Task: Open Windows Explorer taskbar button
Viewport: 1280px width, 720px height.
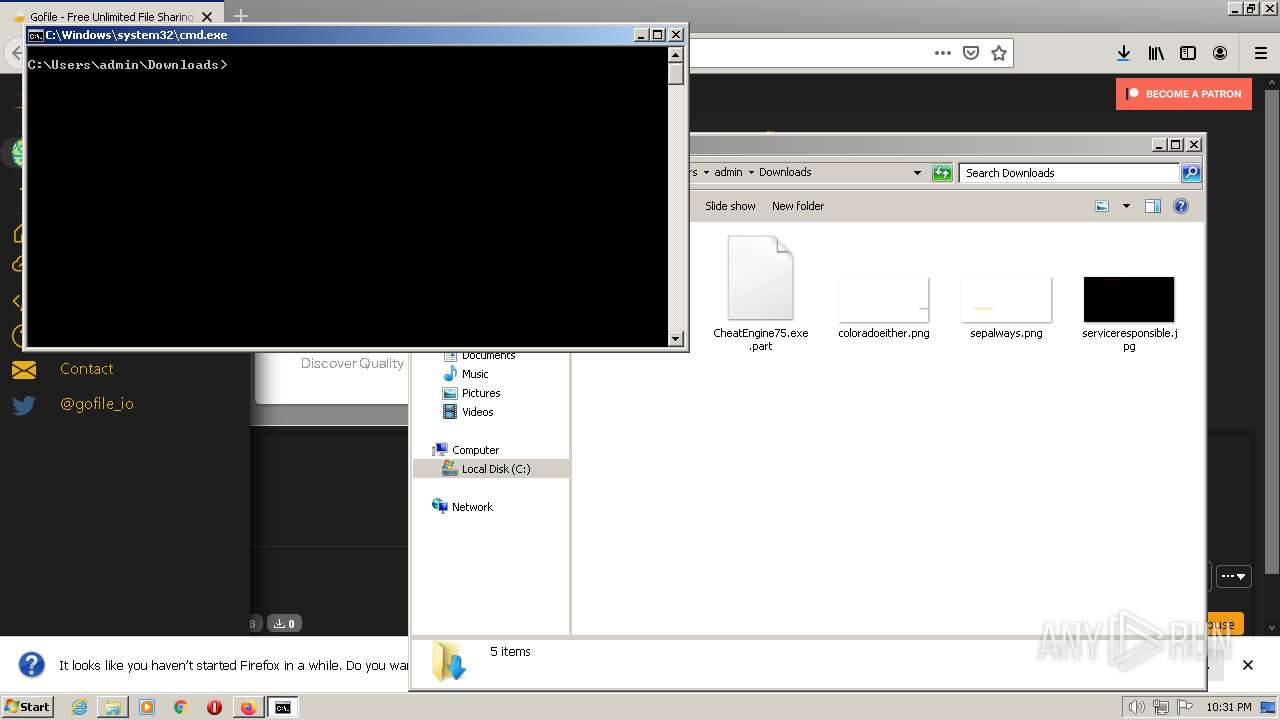Action: tap(113, 707)
